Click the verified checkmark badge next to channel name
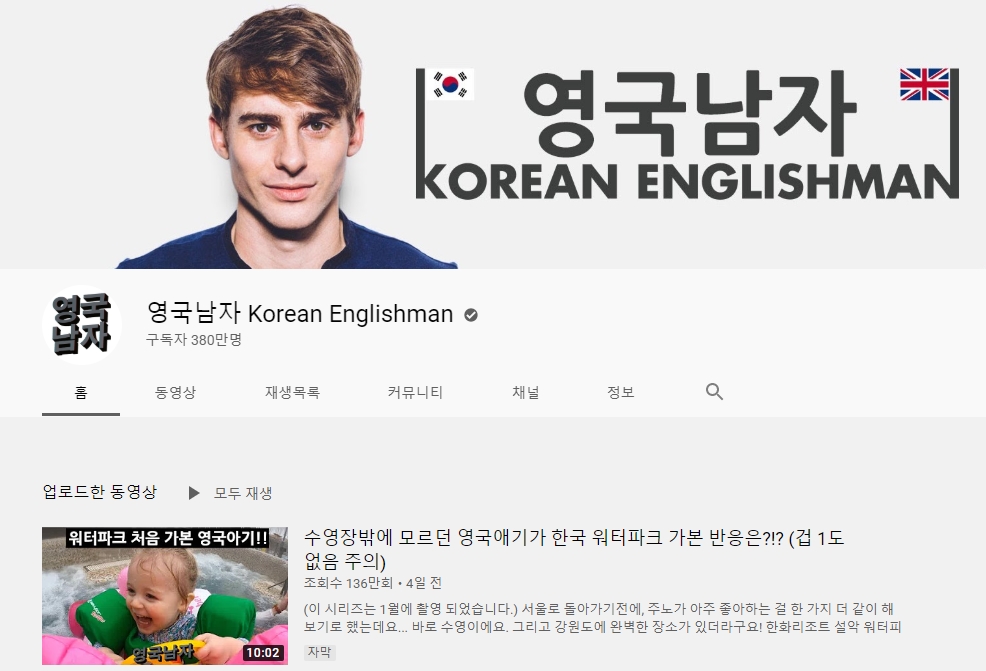This screenshot has width=986, height=671. pos(470,315)
